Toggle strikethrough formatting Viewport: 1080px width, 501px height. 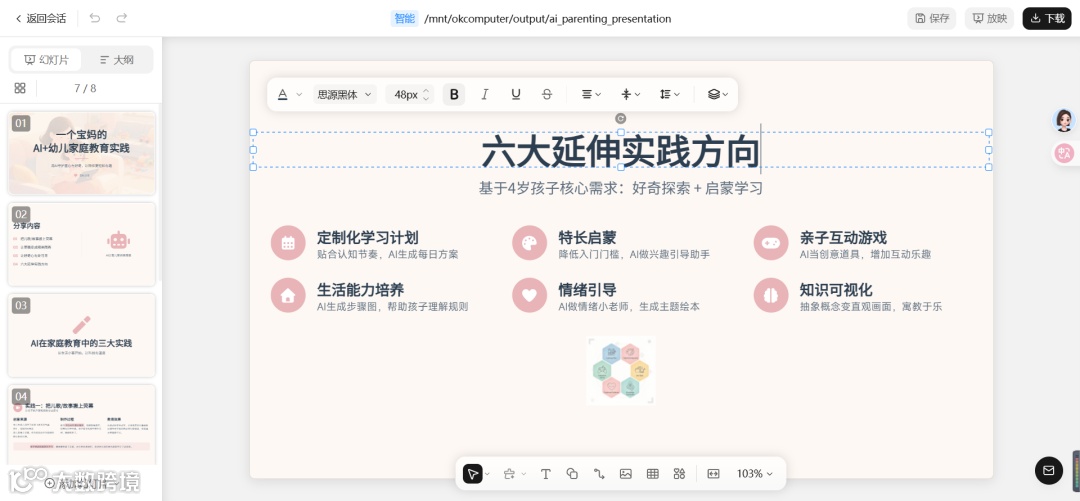(547, 94)
